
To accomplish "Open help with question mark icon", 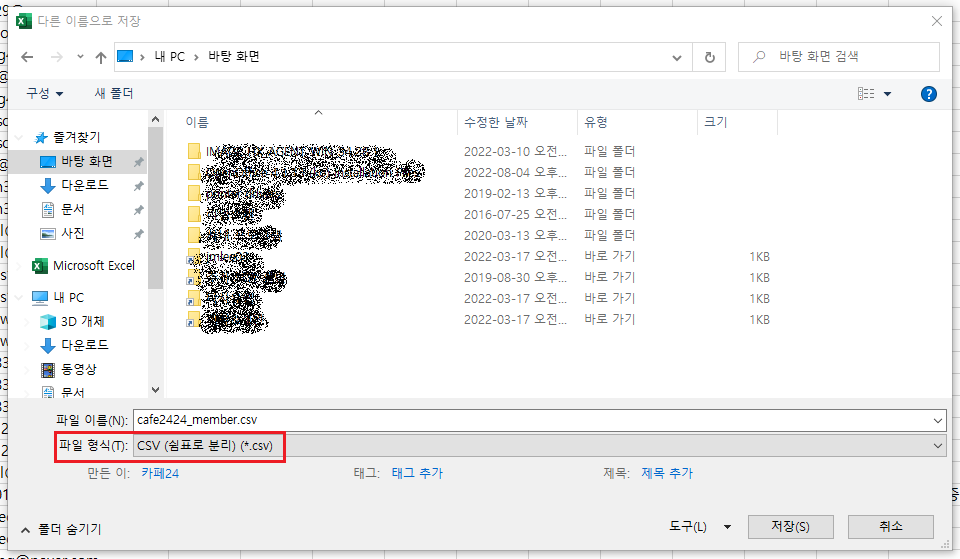I will pyautogui.click(x=928, y=94).
